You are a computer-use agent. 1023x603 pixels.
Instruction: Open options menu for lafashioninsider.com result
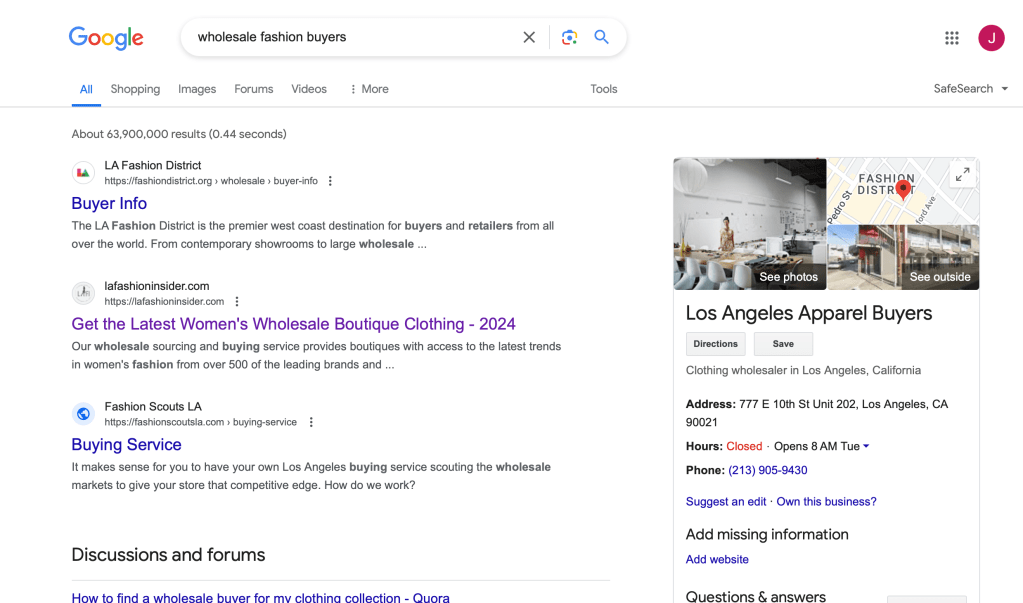coord(237,301)
